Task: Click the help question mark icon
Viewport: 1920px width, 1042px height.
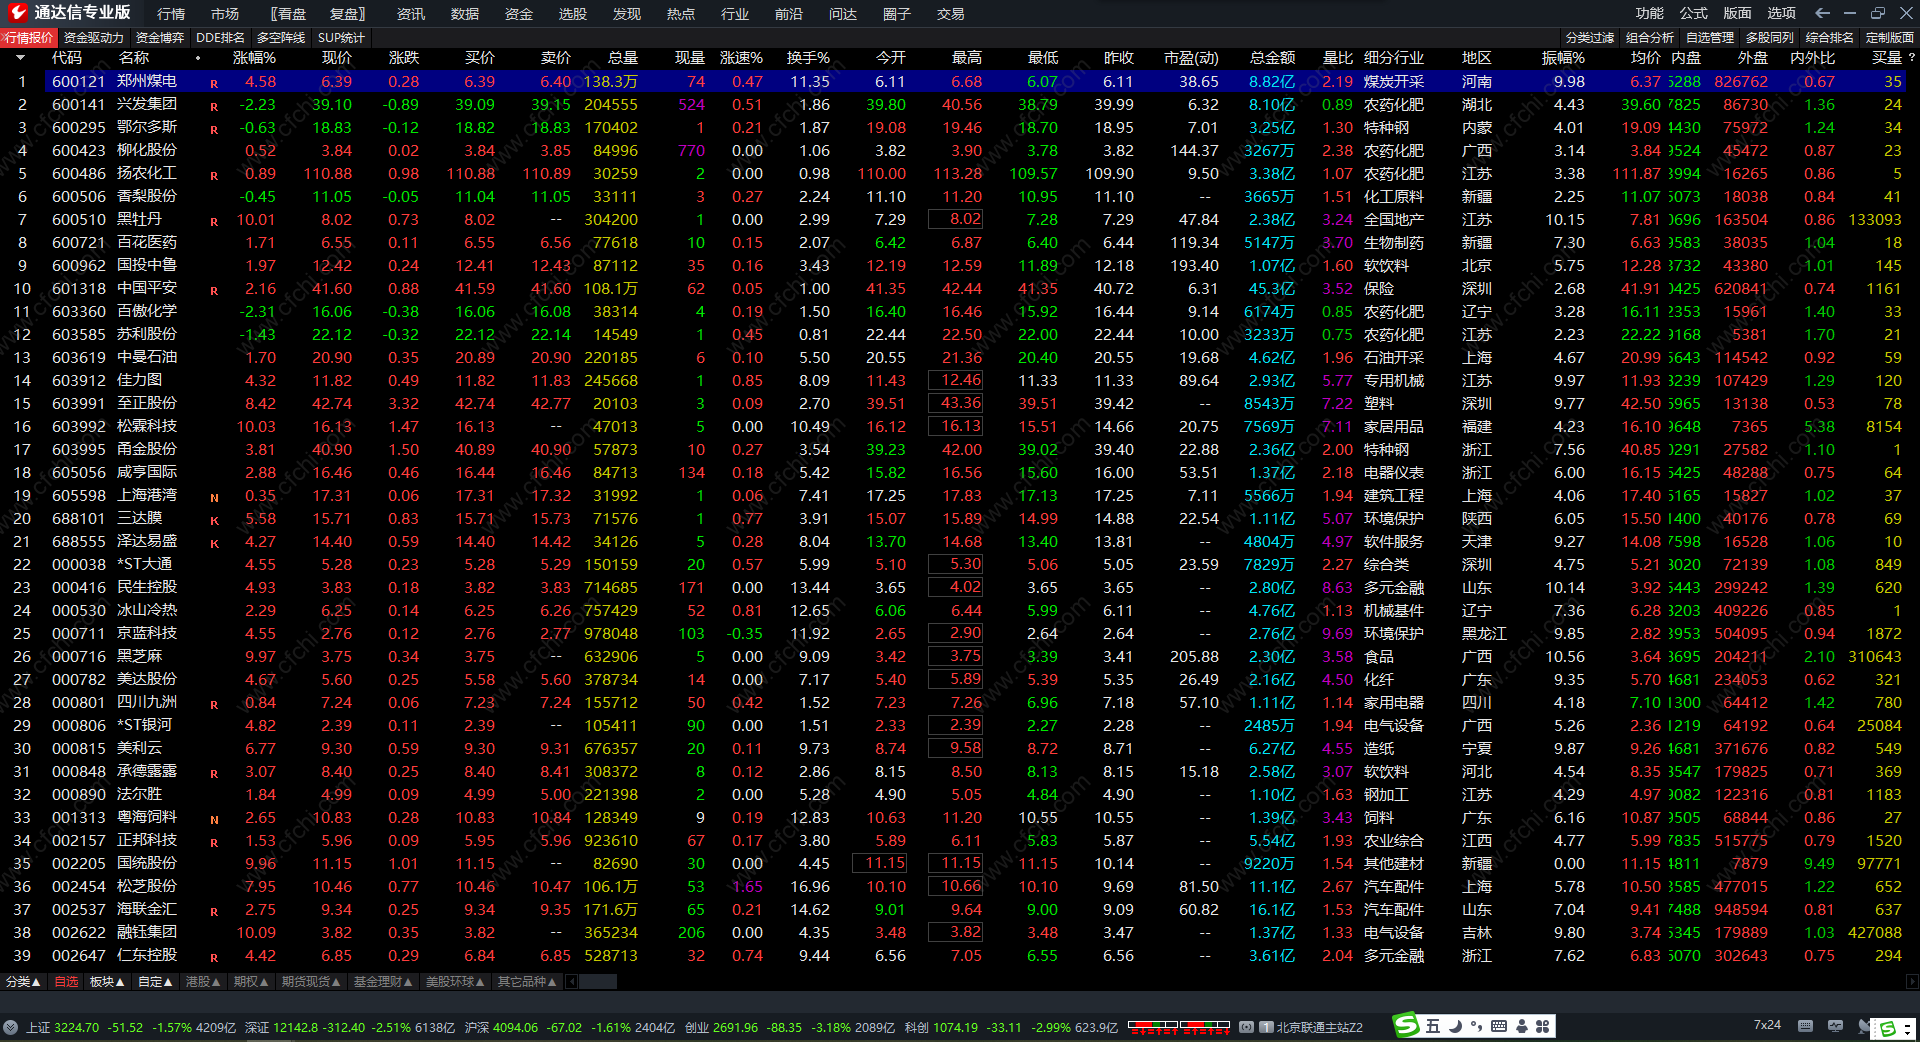Action: [x=1911, y=58]
